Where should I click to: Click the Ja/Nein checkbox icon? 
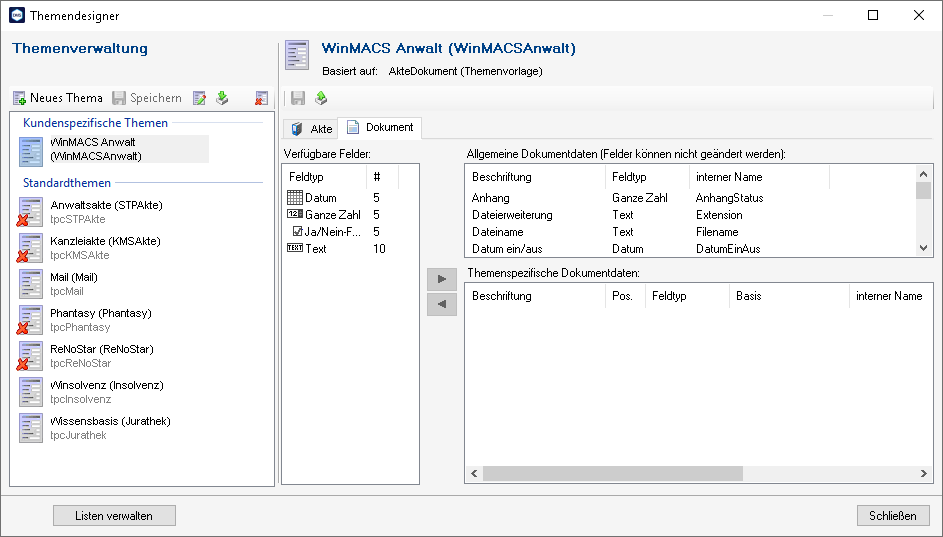[297, 231]
